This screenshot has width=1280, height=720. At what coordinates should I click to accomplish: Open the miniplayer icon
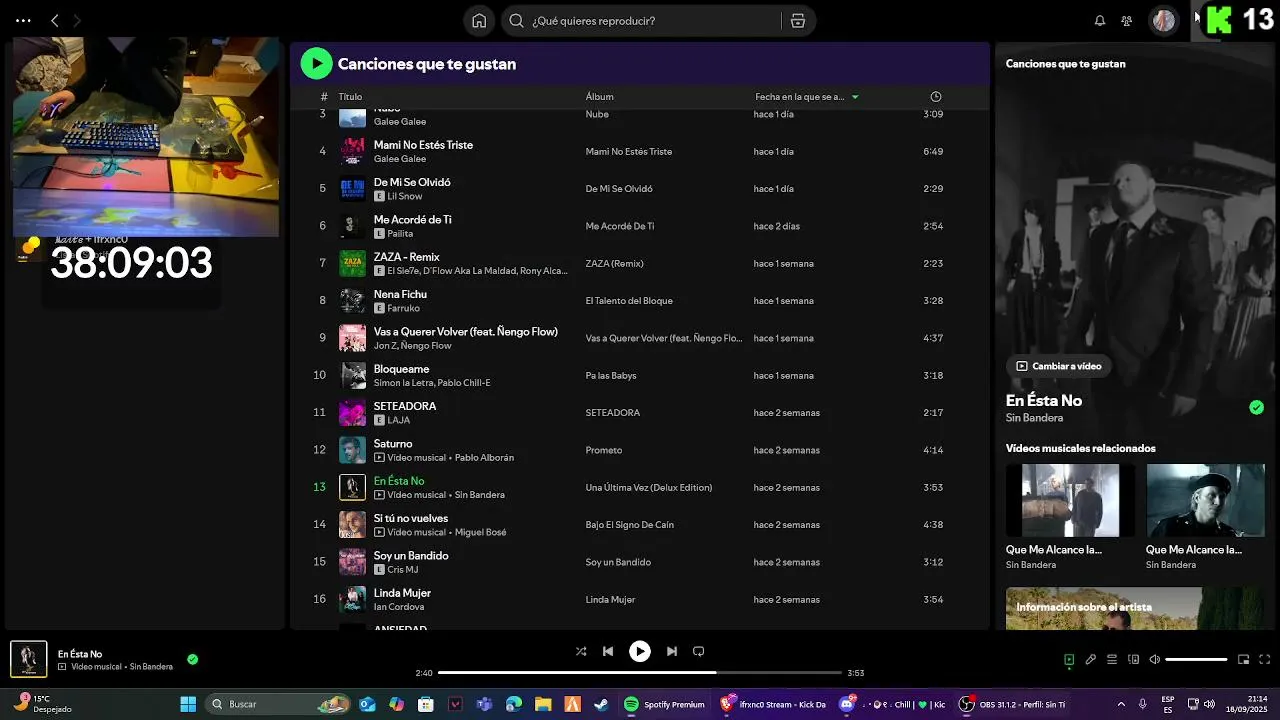1244,660
